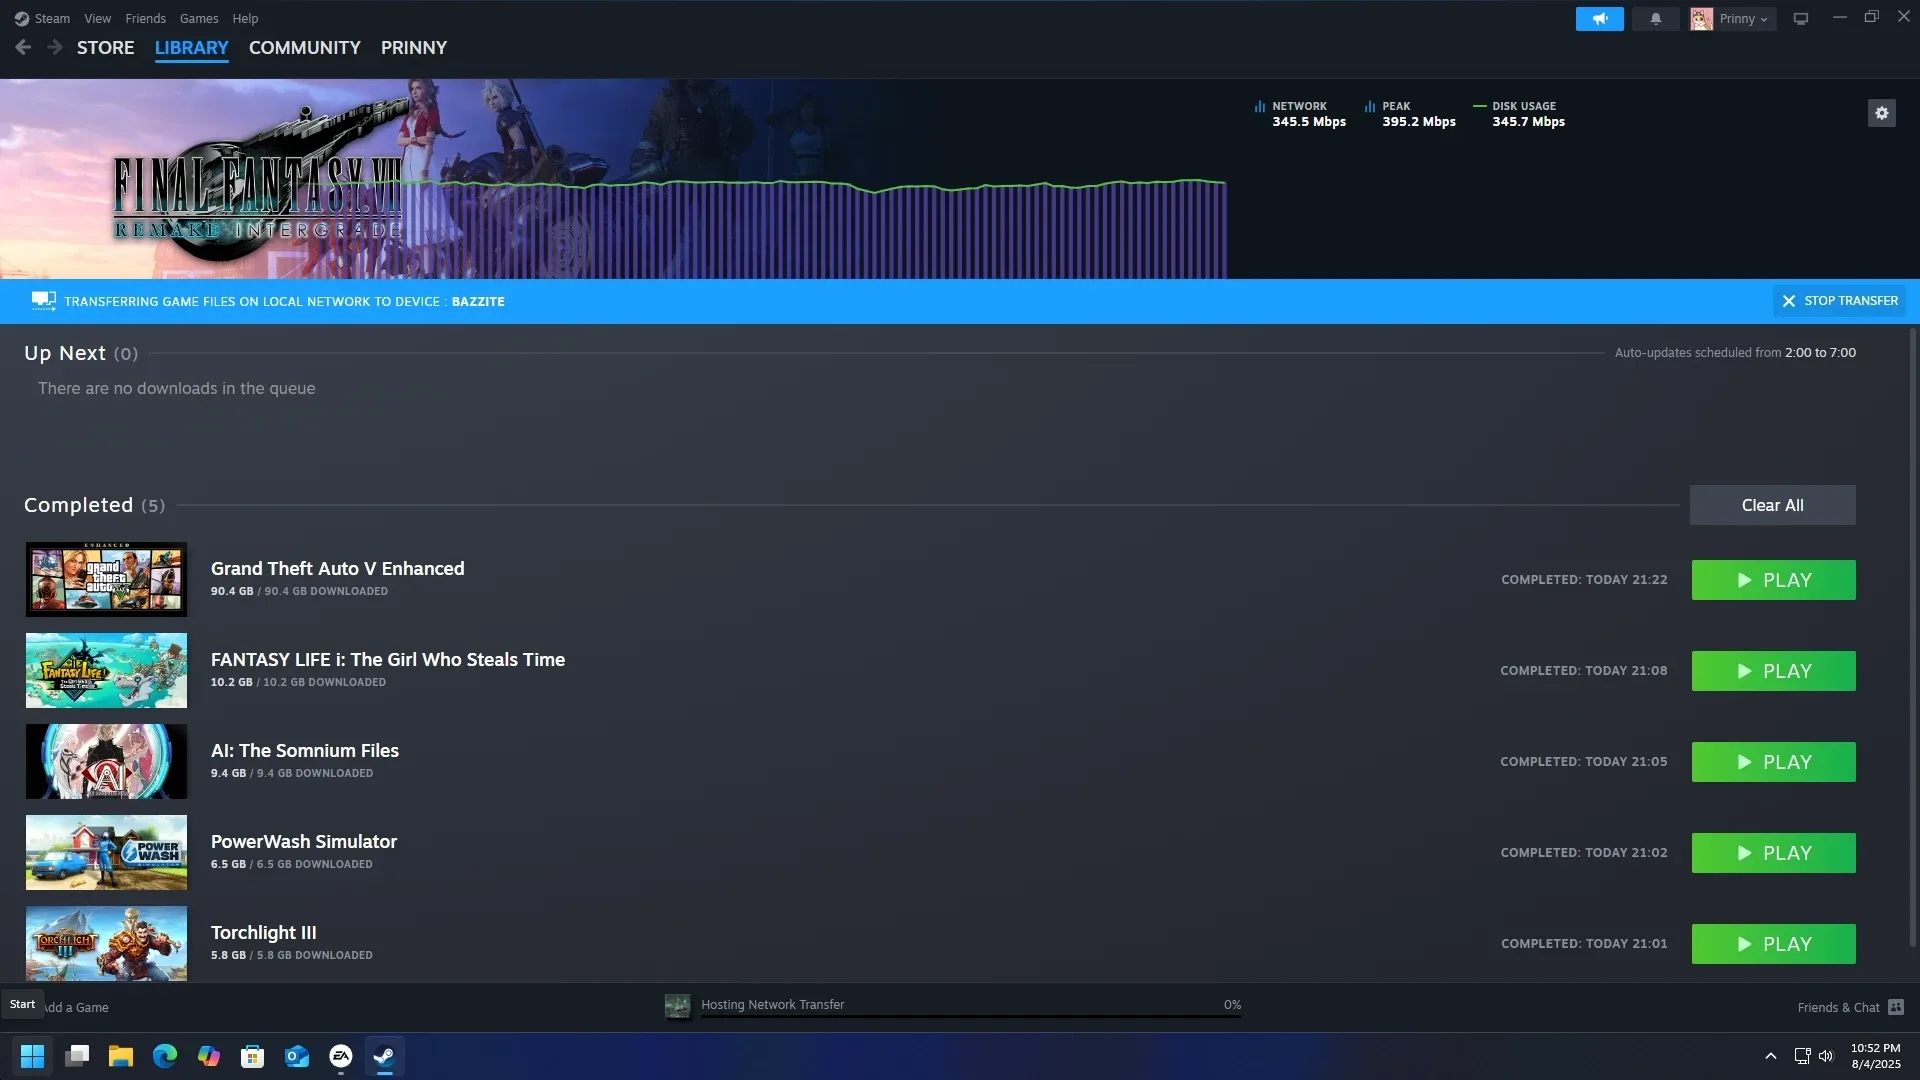The width and height of the screenshot is (1920, 1080).
Task: Open the notifications bell
Action: [x=1655, y=19]
